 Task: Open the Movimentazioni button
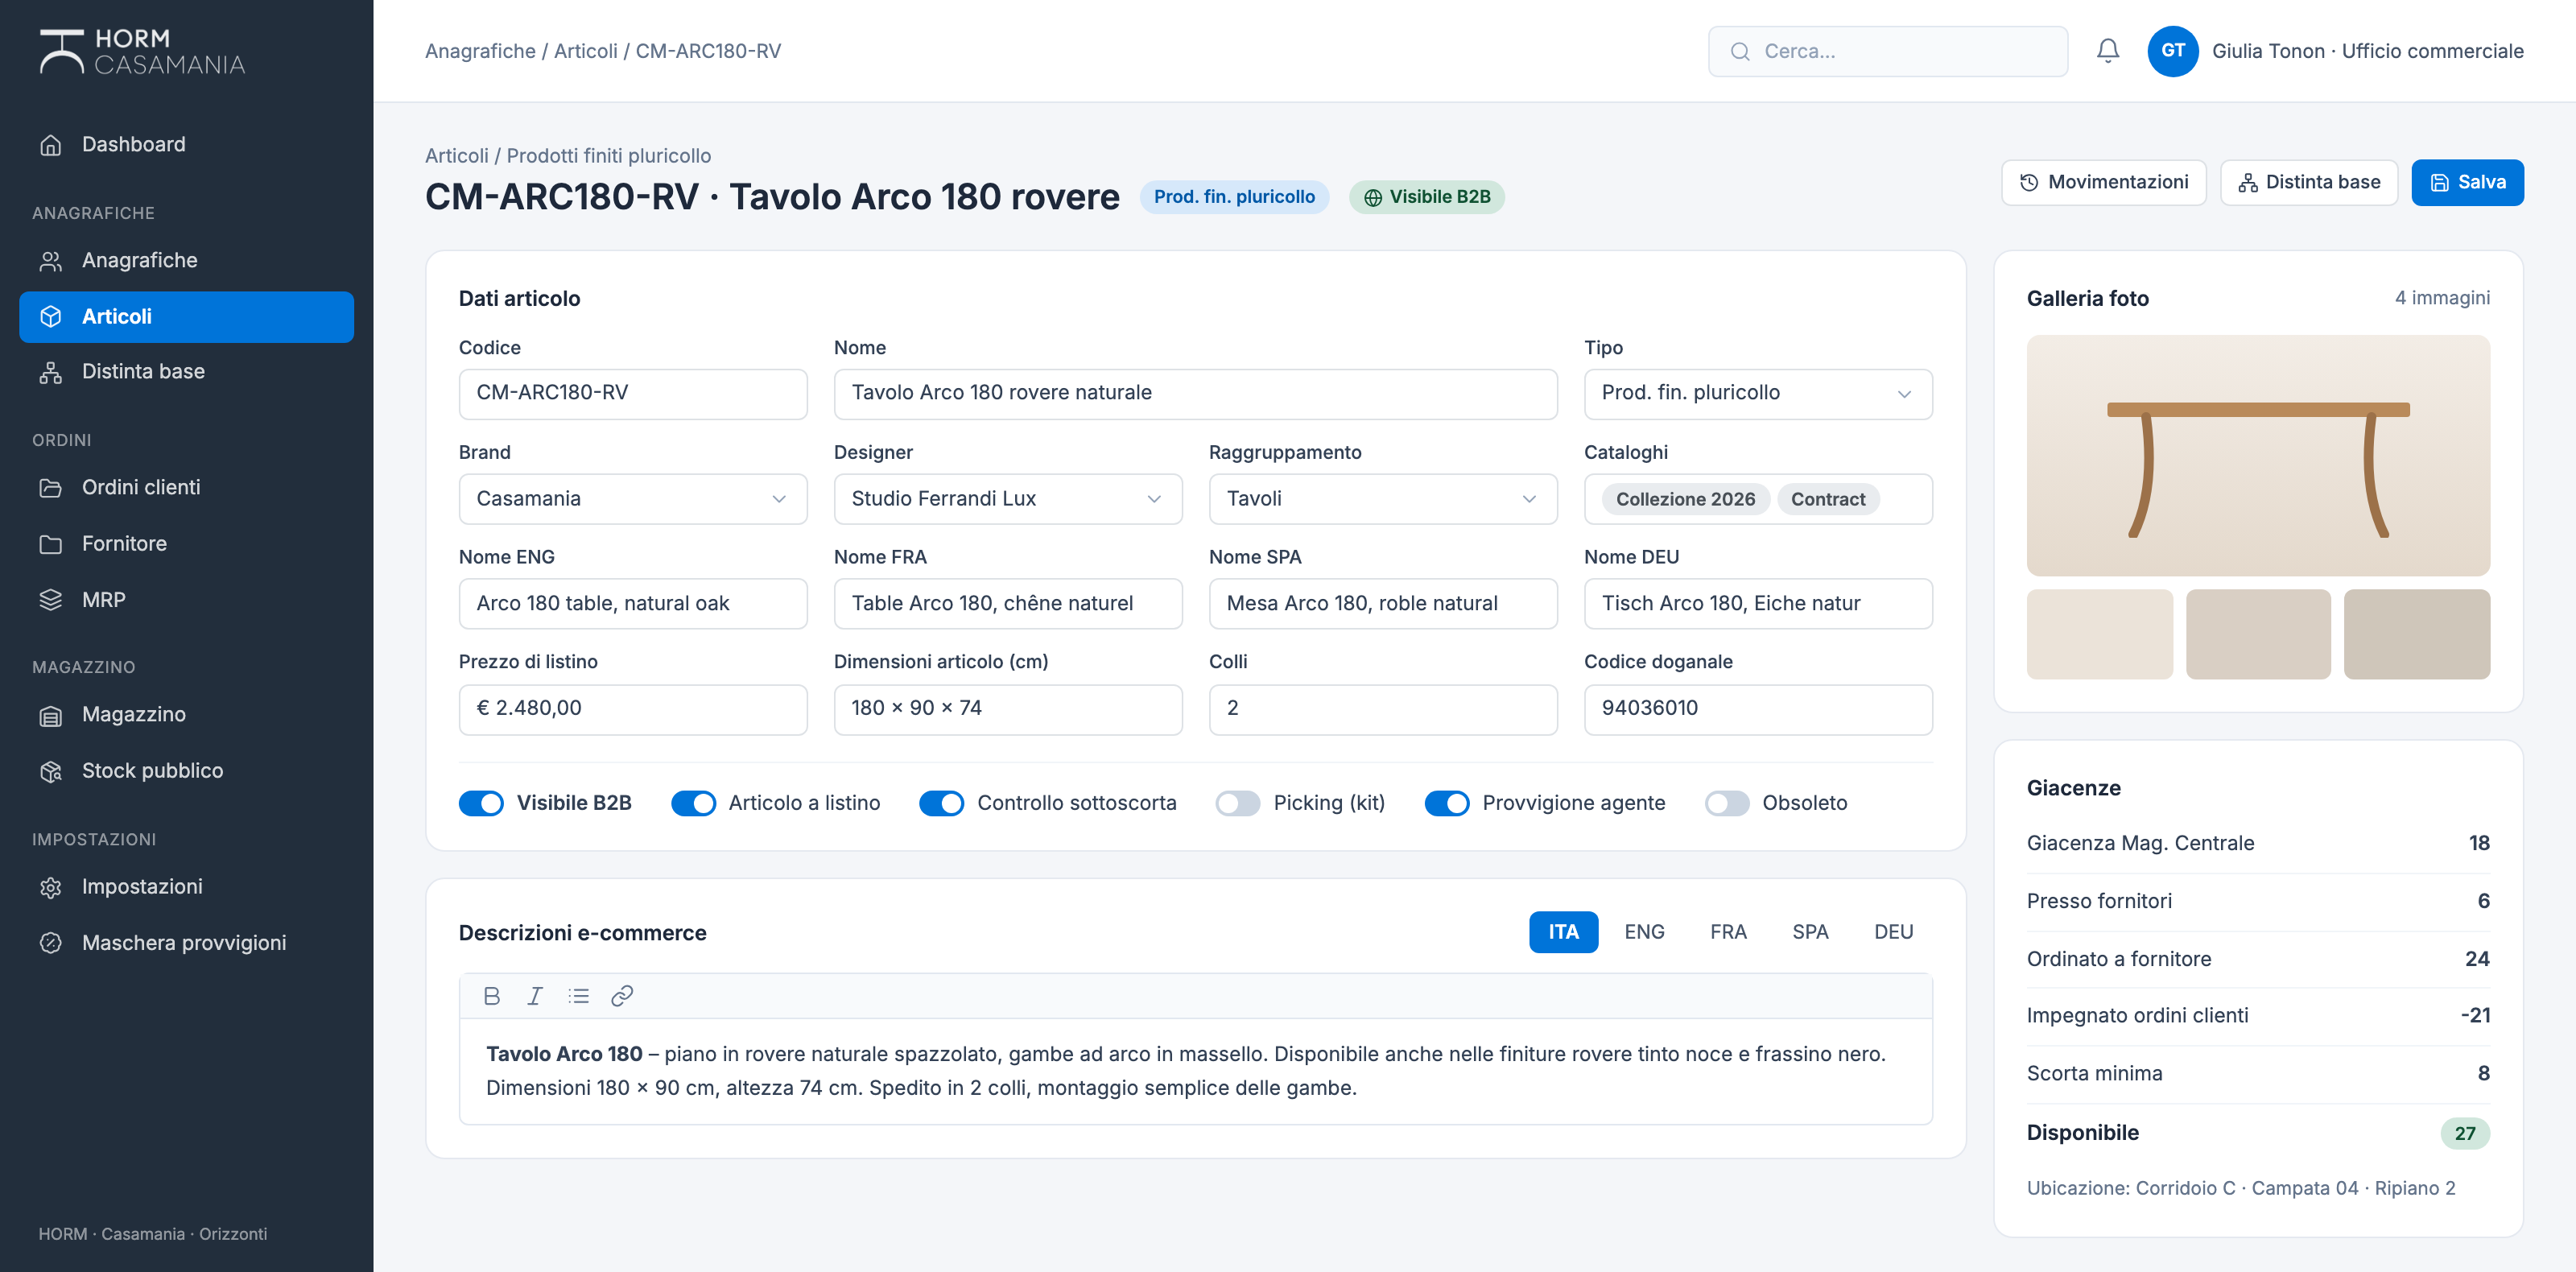click(x=2103, y=183)
